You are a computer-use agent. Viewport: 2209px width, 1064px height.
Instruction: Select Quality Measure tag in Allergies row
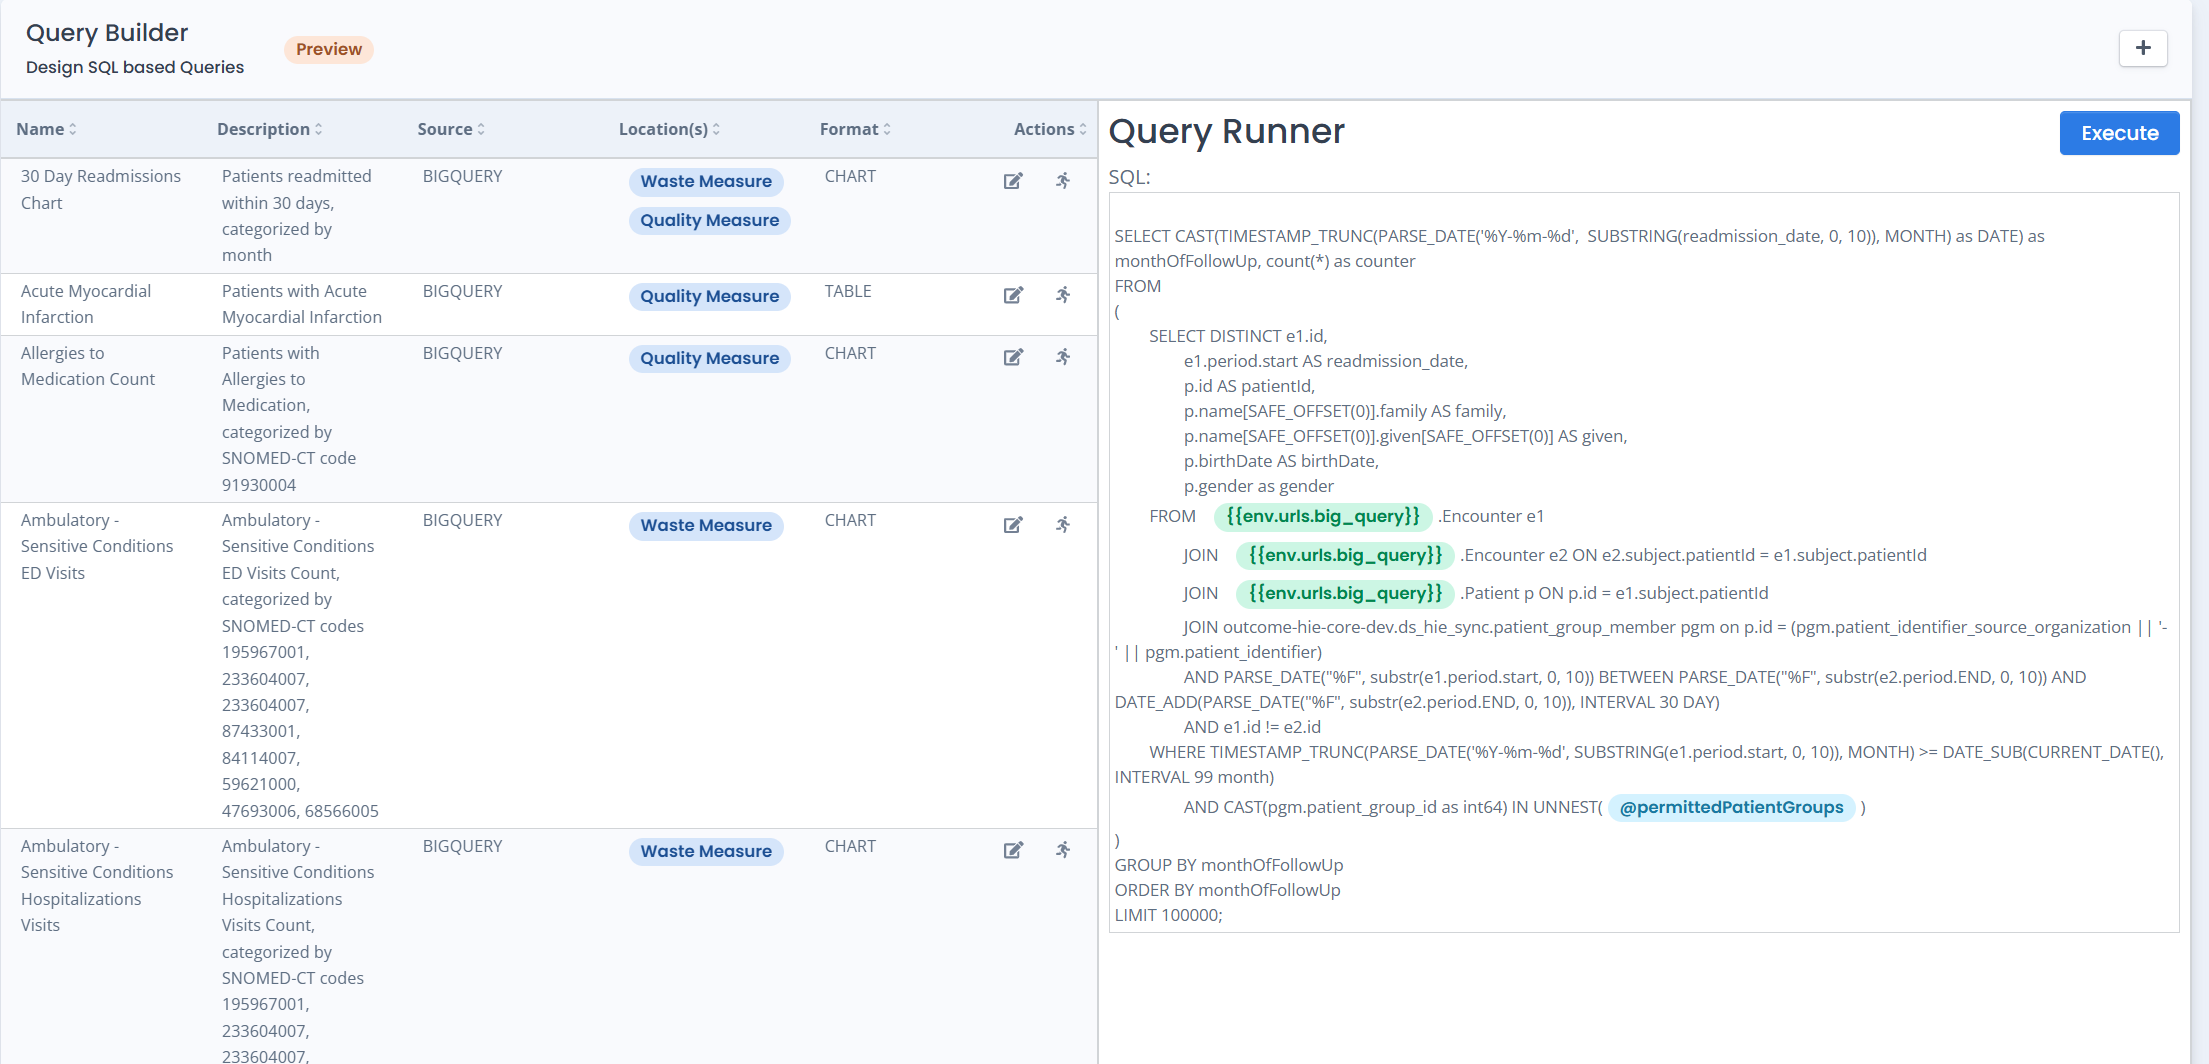pyautogui.click(x=709, y=358)
